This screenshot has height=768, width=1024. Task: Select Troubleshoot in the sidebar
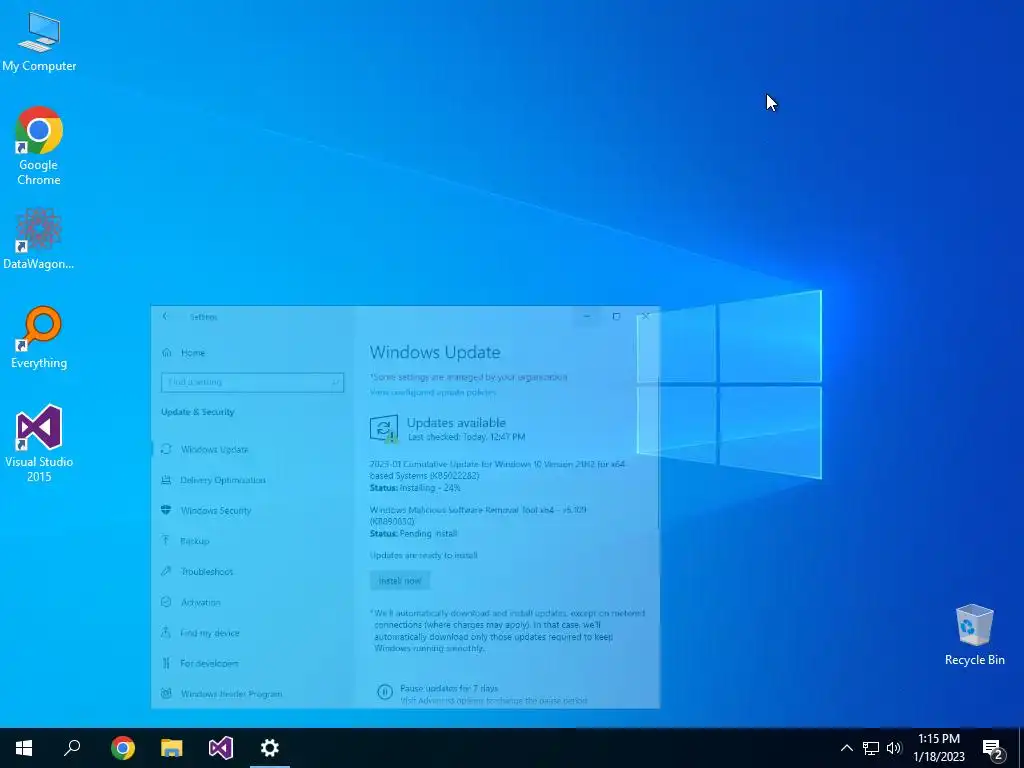click(x=253, y=571)
